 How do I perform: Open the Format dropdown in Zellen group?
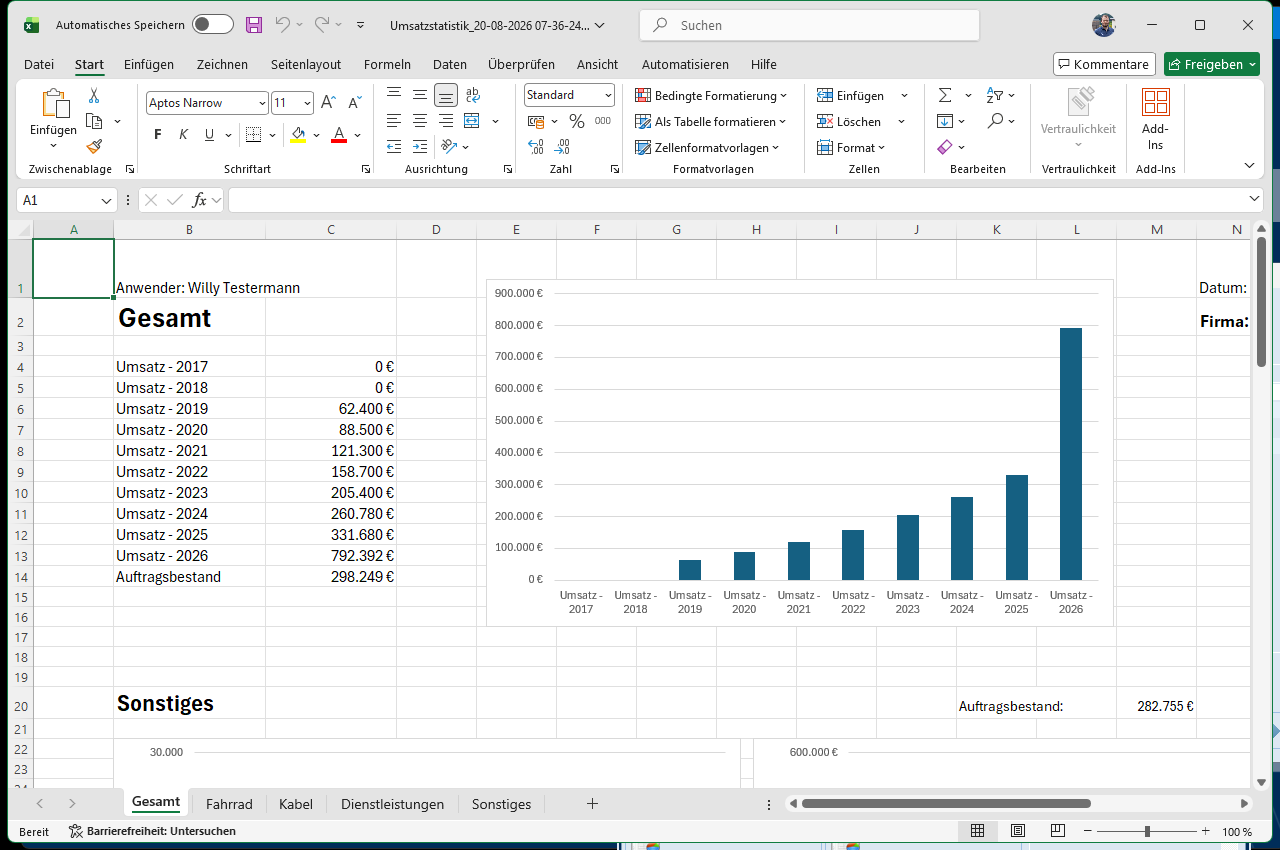tap(851, 147)
